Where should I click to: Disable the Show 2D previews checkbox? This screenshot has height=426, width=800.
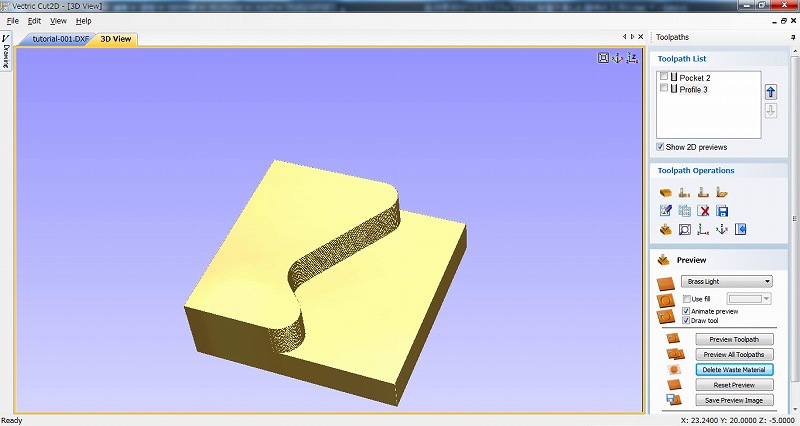[x=661, y=147]
